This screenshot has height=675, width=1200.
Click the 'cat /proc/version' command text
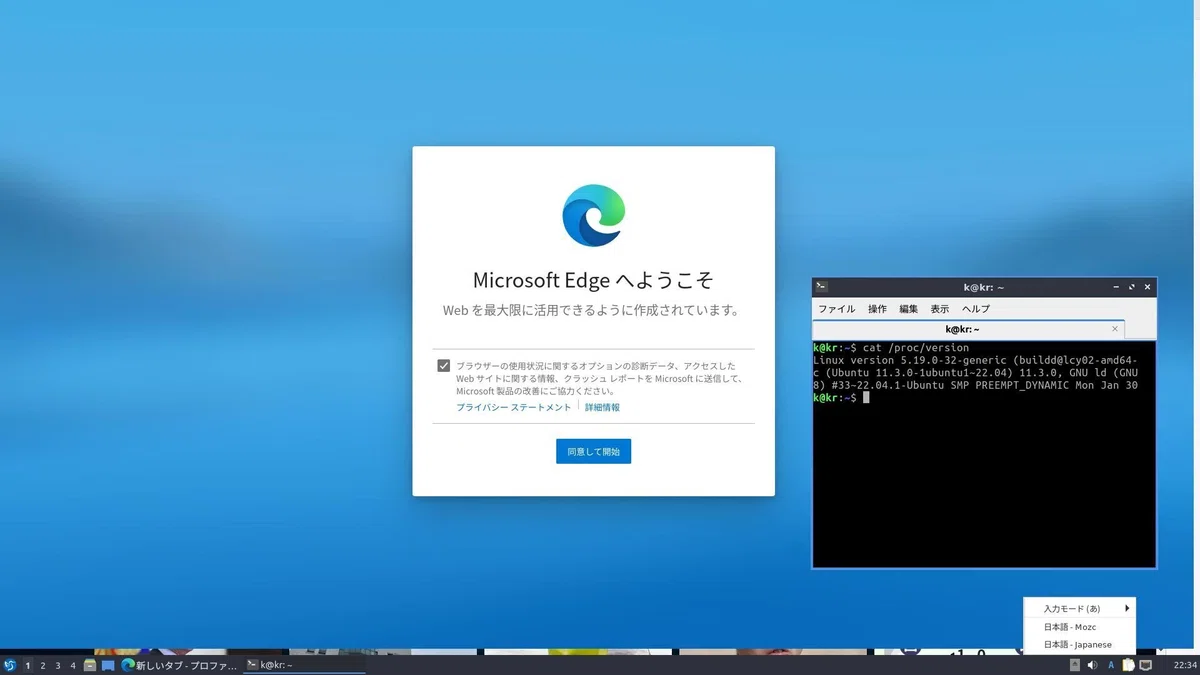(916, 348)
